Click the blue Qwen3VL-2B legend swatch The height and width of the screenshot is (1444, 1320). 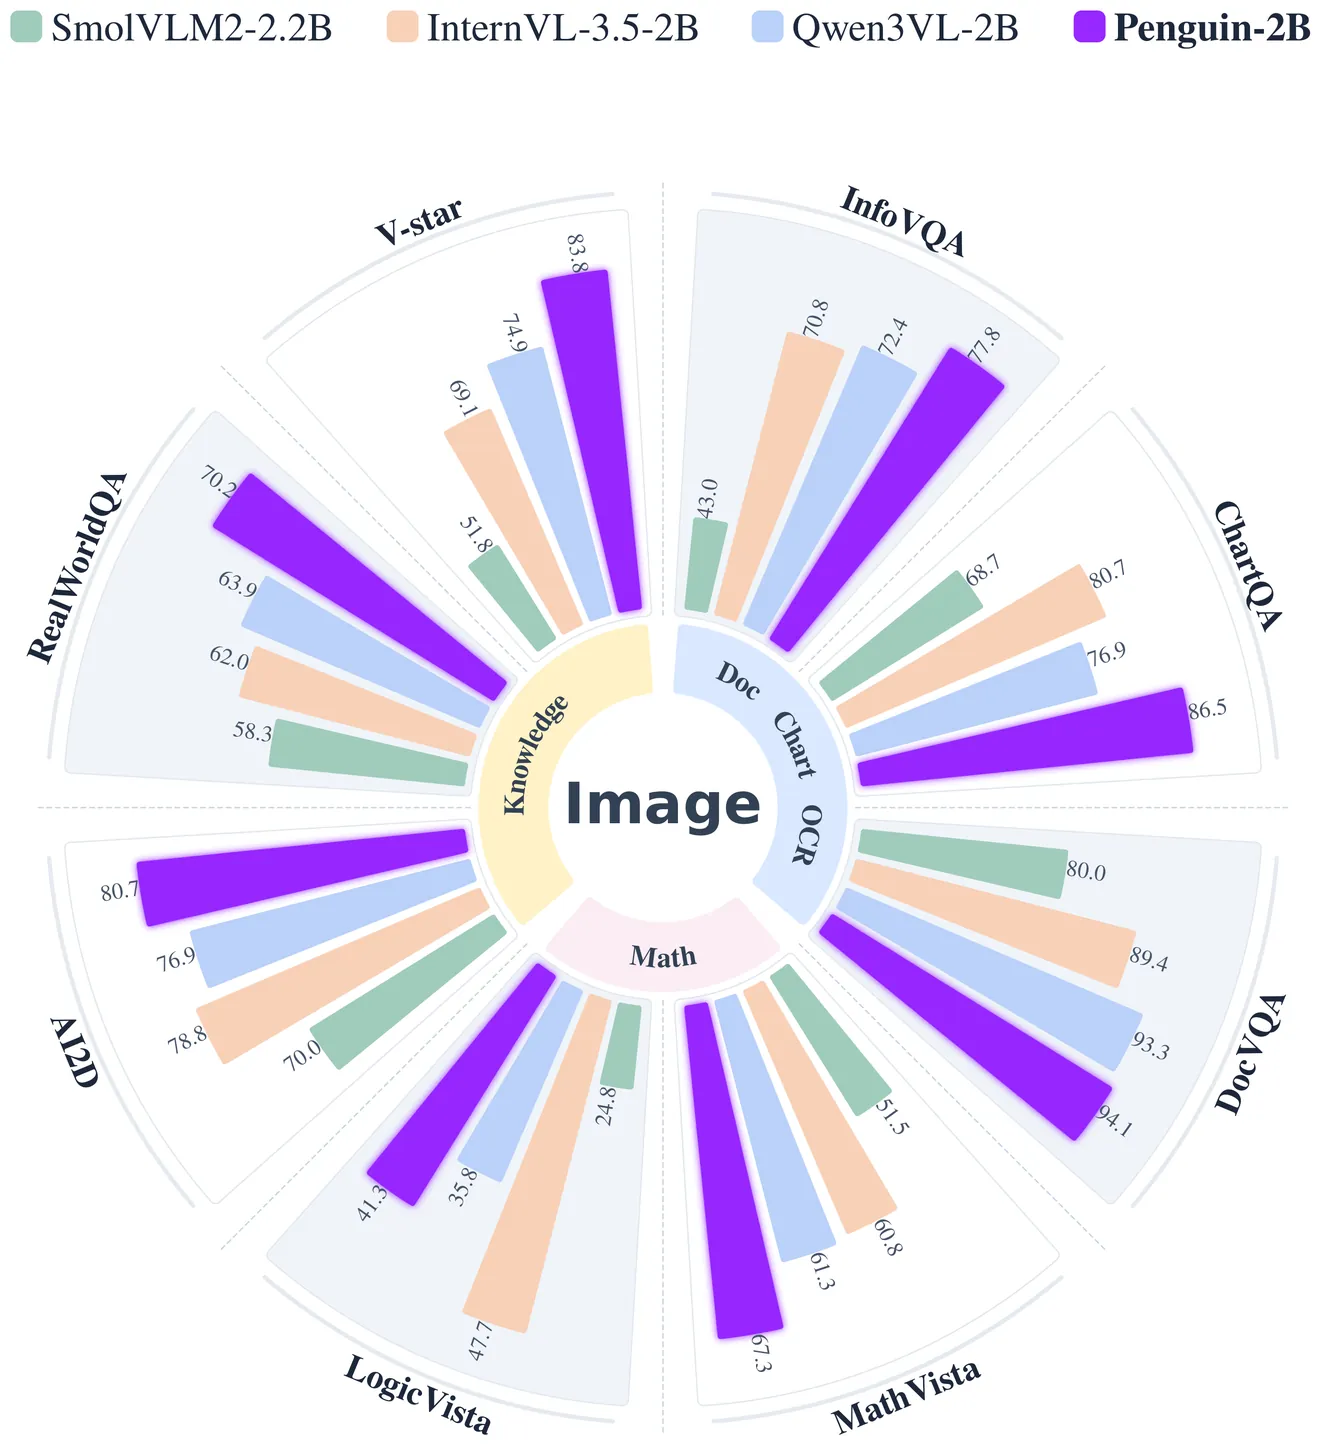coord(766,26)
